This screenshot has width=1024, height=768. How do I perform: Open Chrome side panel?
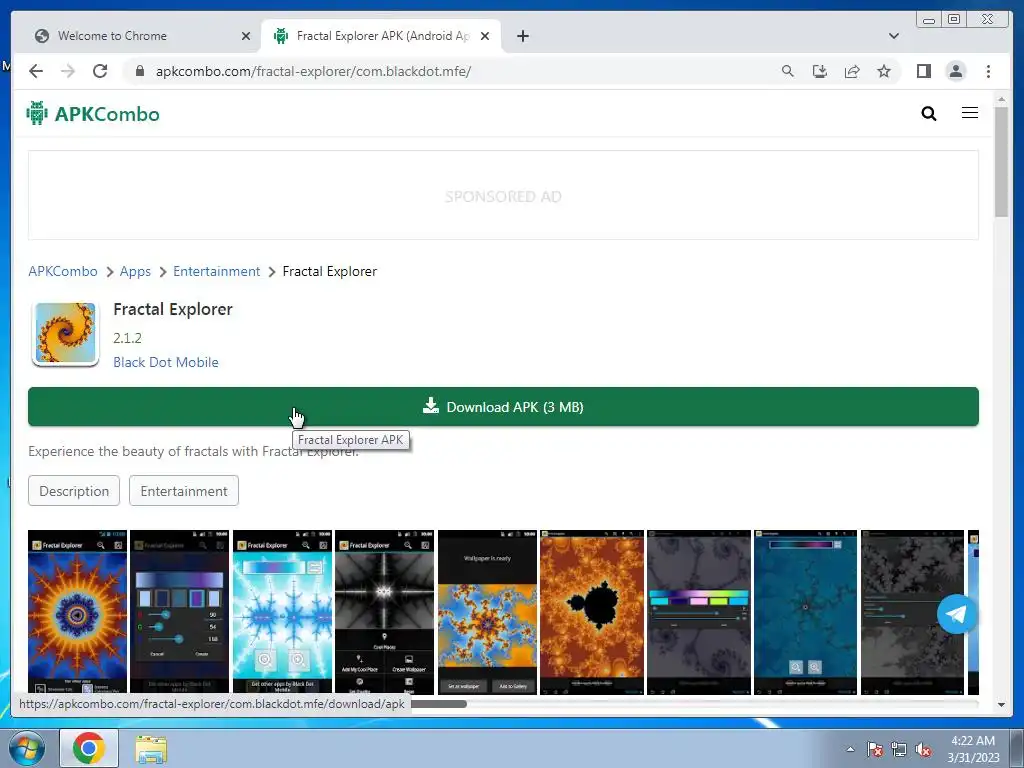[x=923, y=71]
